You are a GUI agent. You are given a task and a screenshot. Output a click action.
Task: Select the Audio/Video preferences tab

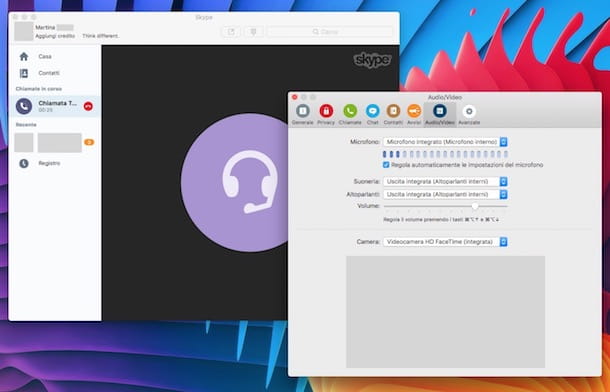click(440, 114)
